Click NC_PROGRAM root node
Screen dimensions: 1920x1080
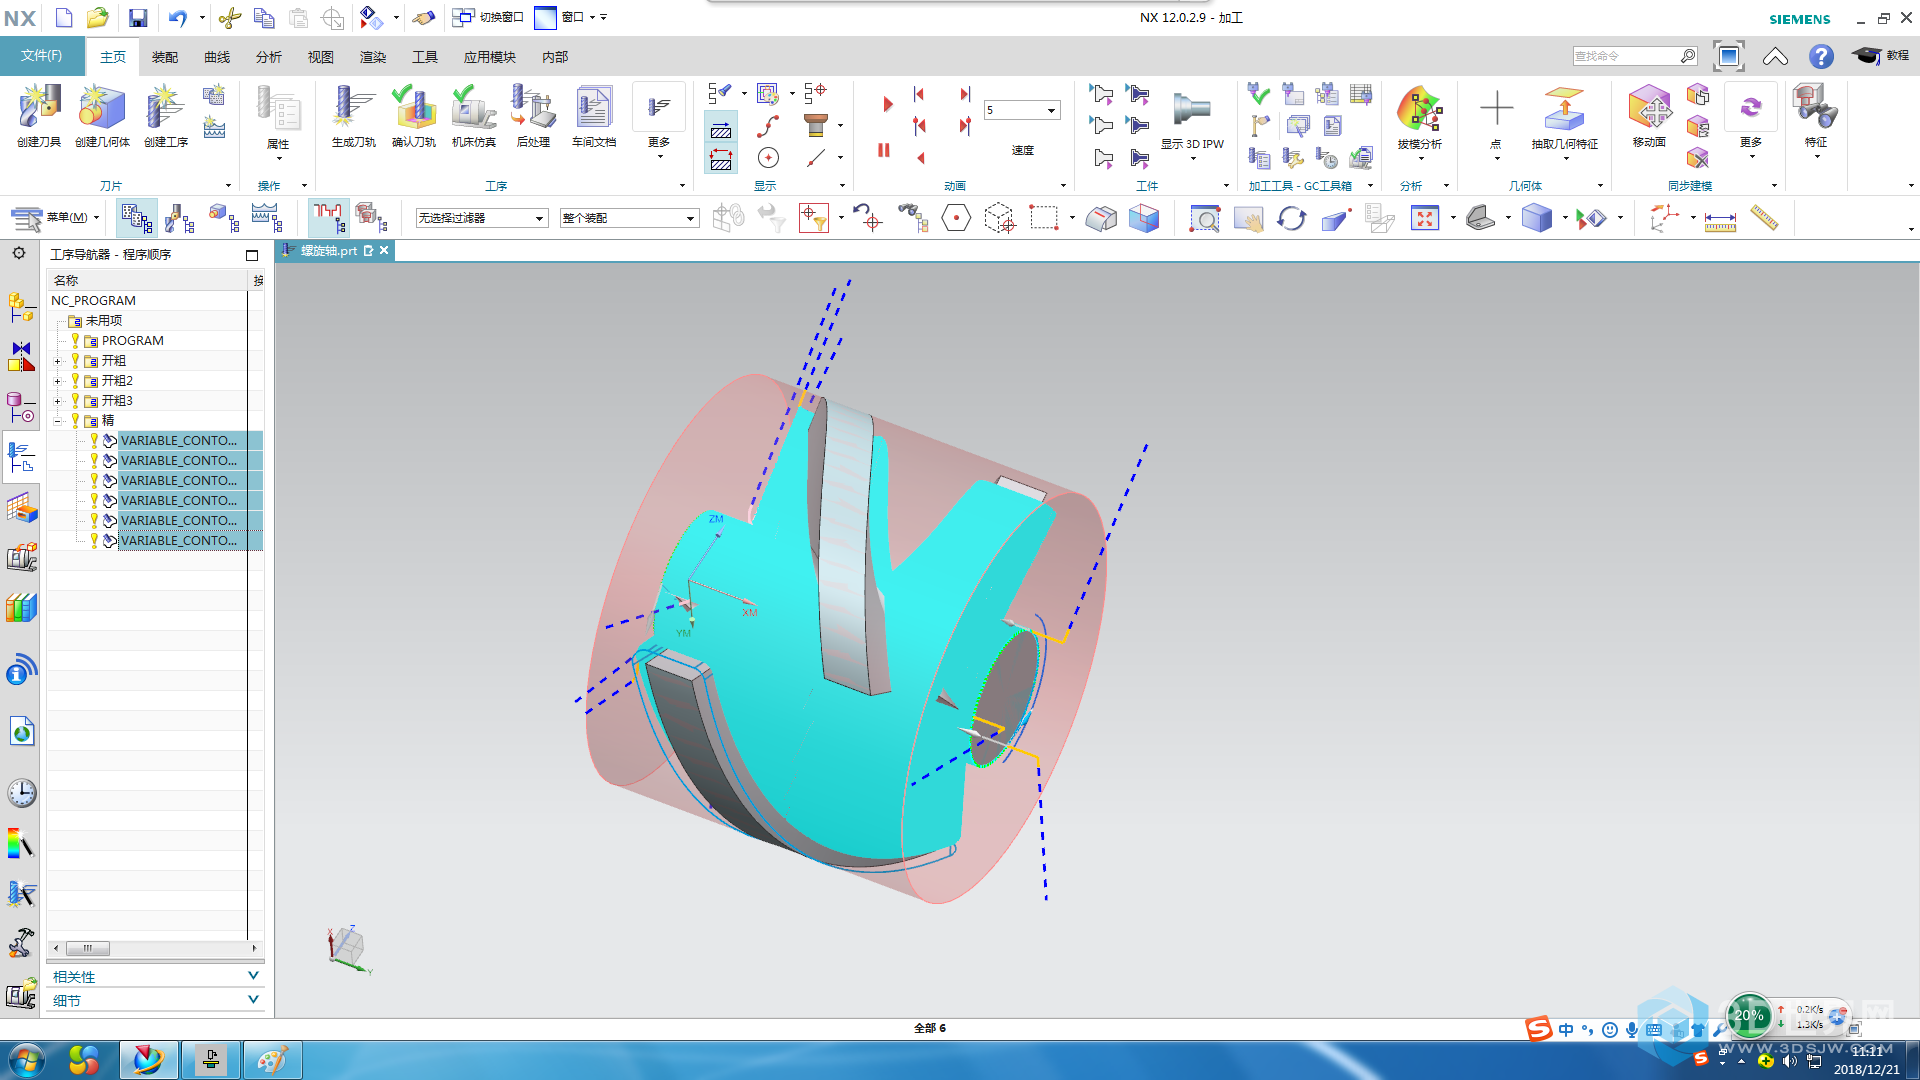(x=93, y=301)
